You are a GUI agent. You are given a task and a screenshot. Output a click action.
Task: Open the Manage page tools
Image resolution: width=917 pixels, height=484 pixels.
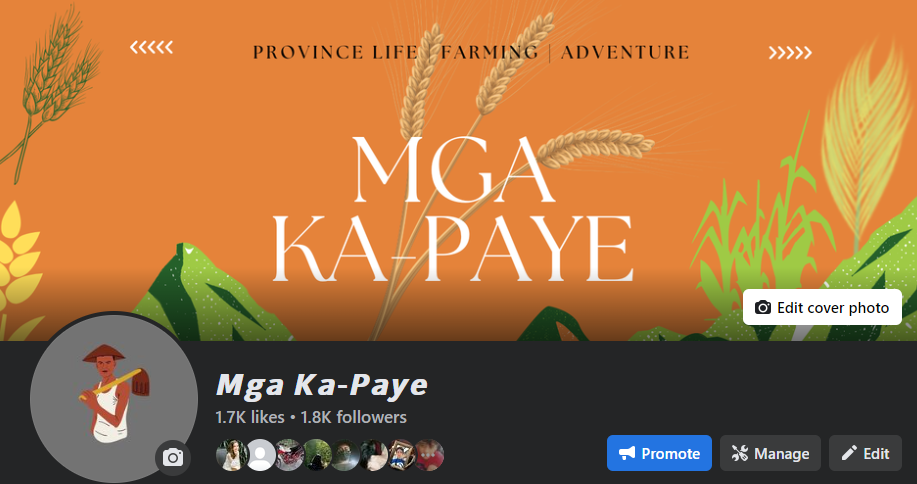tap(770, 453)
